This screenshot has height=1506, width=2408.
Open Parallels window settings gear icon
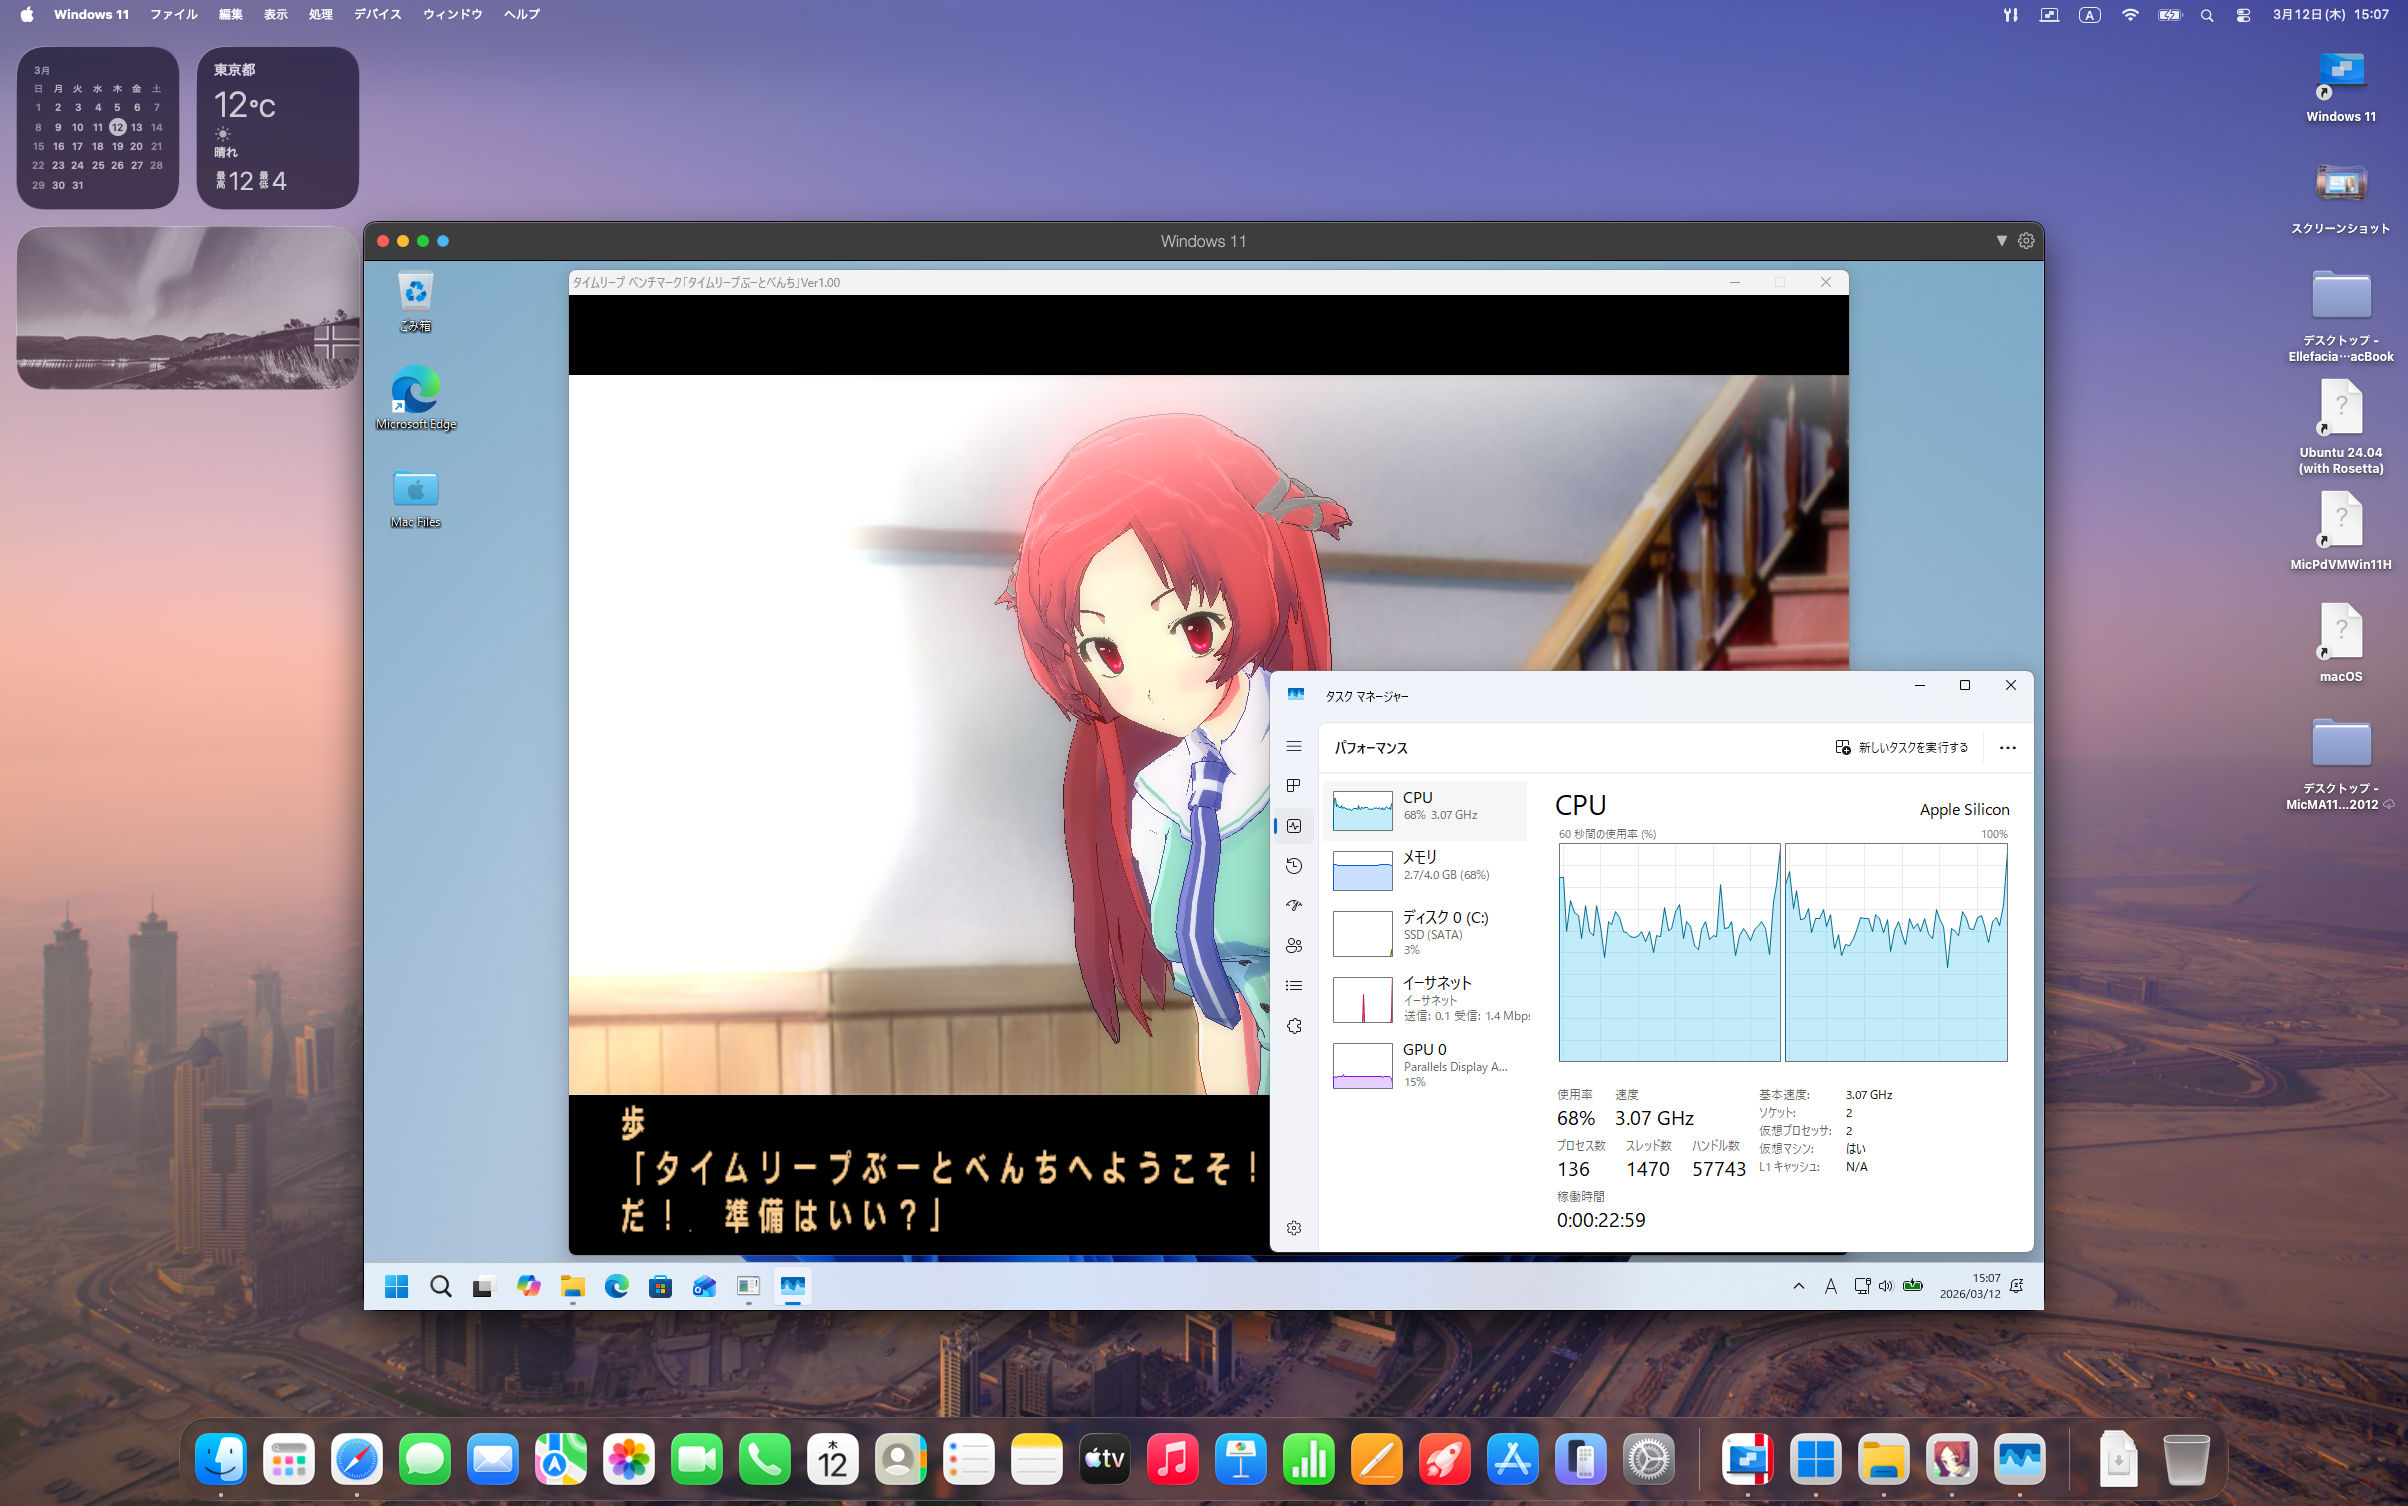point(2026,241)
